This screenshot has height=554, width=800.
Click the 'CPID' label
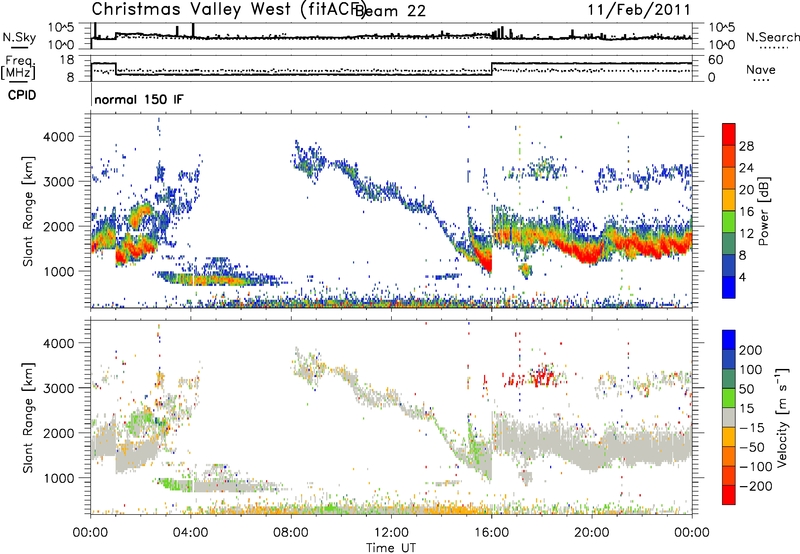[22, 95]
